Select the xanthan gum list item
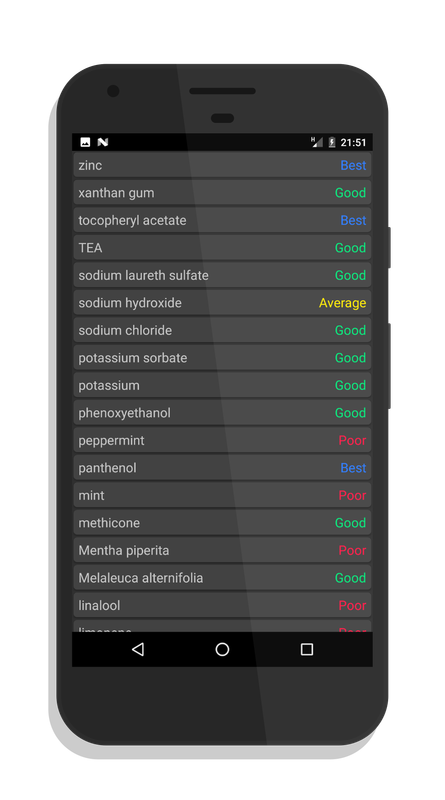 click(222, 192)
